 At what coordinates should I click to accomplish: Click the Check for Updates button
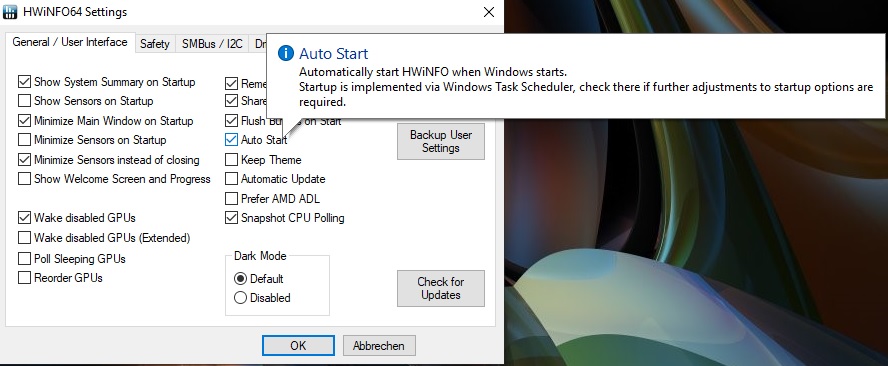coord(441,288)
